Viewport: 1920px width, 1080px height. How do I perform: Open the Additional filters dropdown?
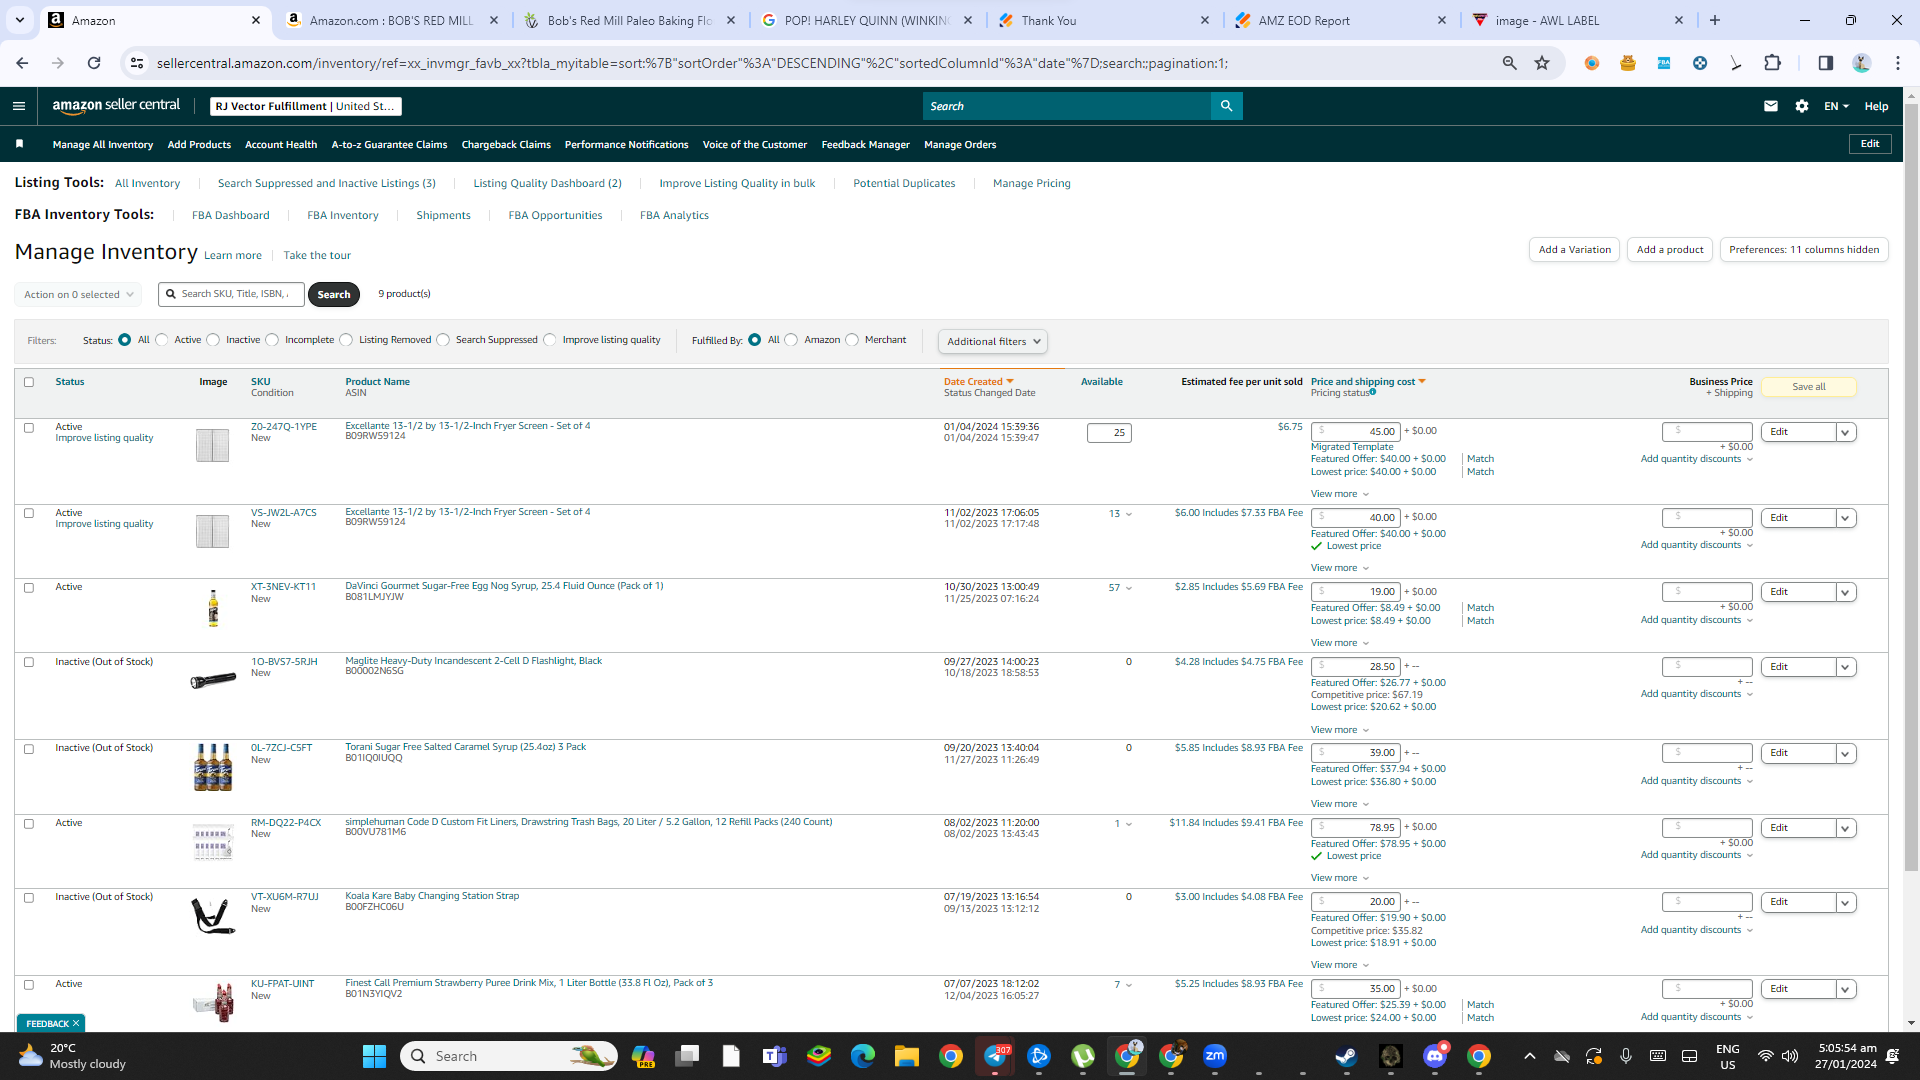point(993,342)
